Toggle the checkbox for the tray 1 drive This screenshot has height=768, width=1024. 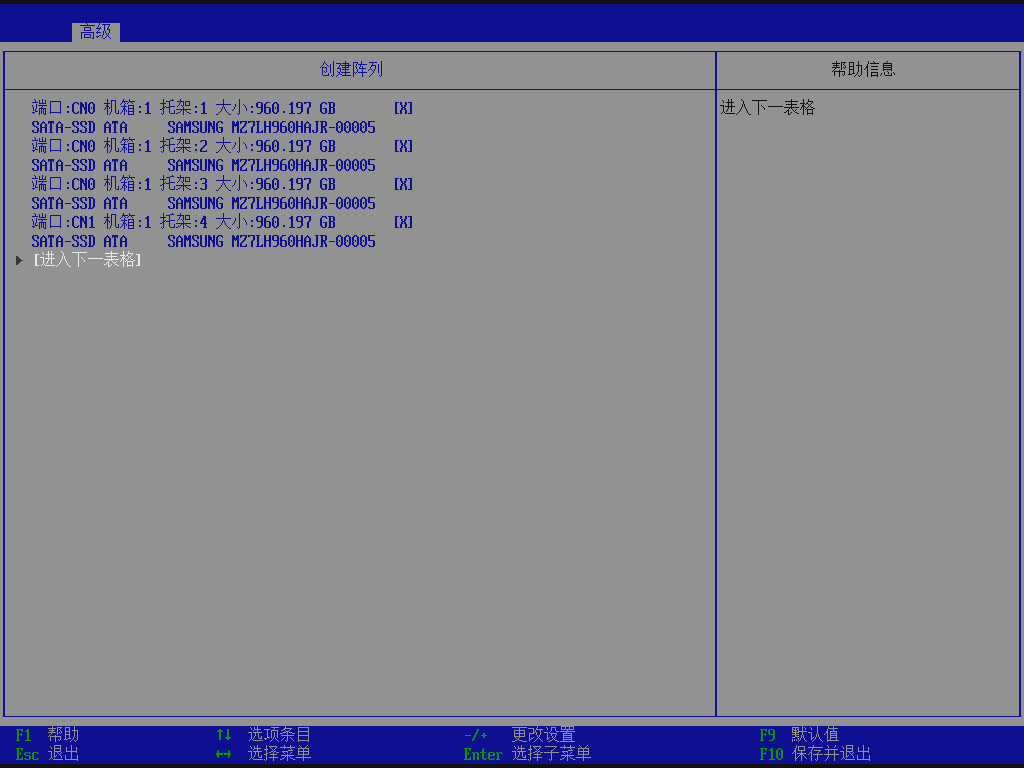(403, 108)
